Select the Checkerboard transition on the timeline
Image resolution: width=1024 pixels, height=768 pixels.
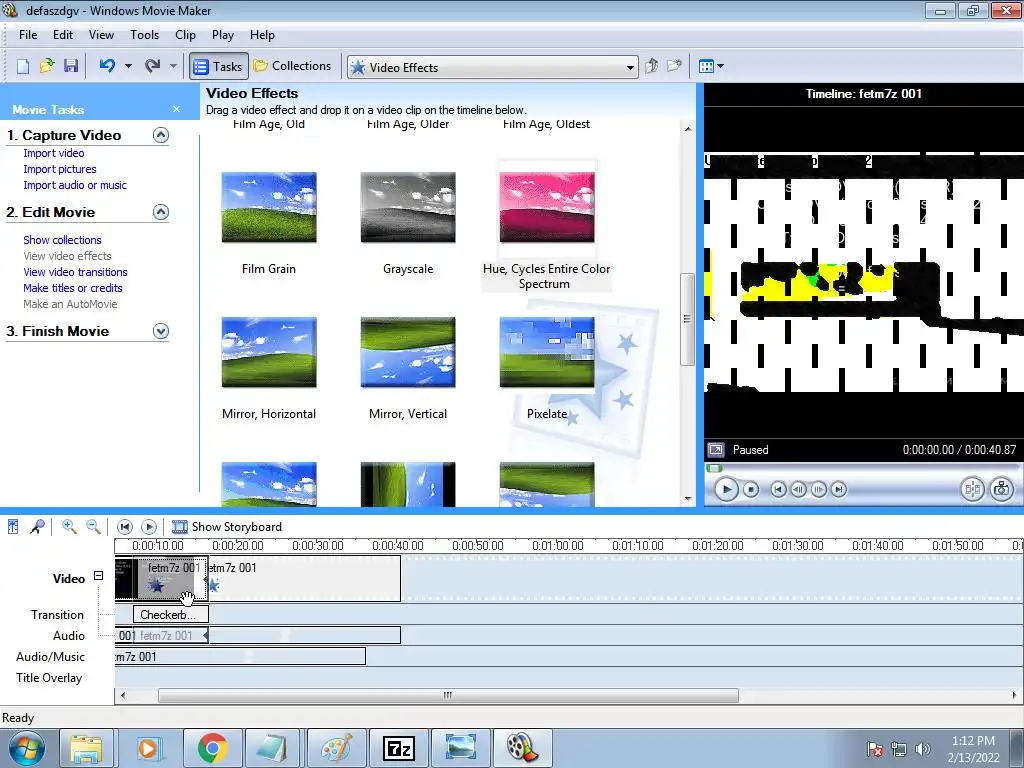point(171,615)
